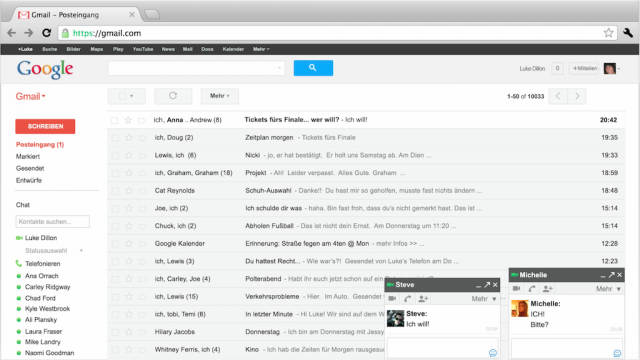
Task: Open +Luke in Google bar
Action: (25, 49)
